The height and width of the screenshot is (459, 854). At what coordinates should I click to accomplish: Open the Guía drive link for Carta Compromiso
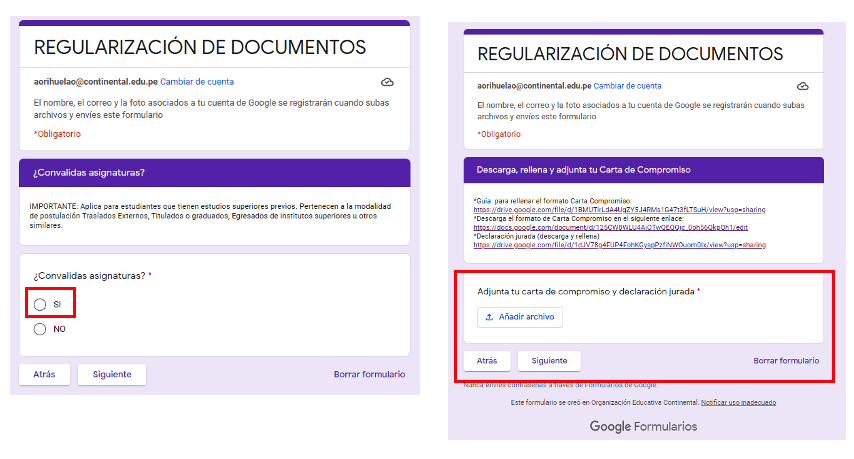click(x=619, y=210)
